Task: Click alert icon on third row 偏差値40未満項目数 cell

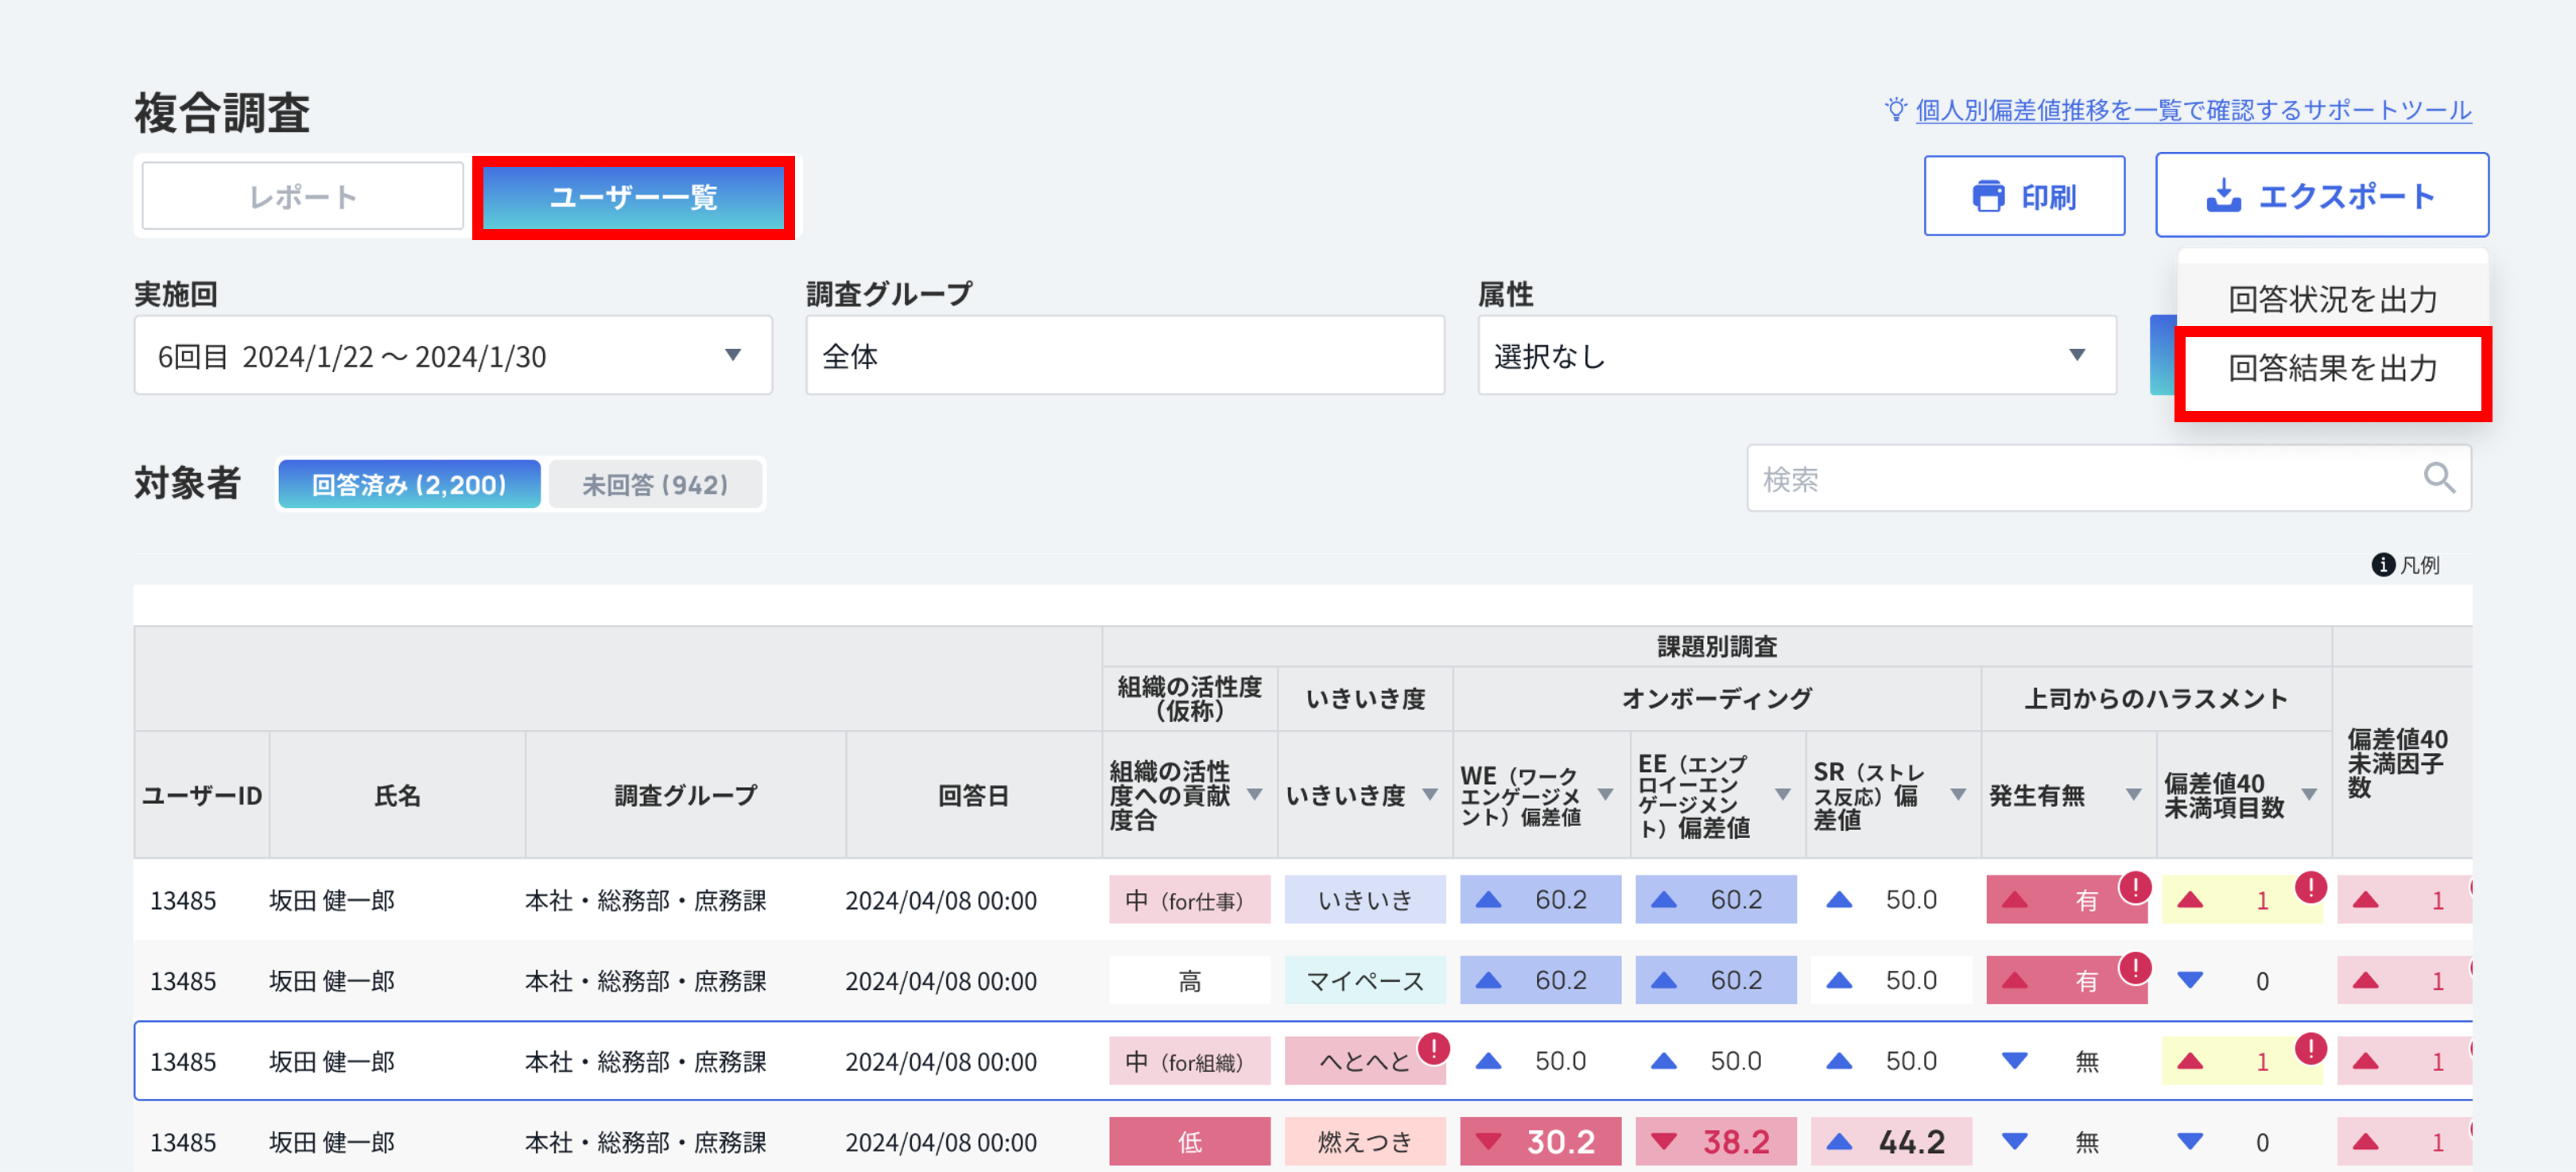Action: pyautogui.click(x=2310, y=1048)
